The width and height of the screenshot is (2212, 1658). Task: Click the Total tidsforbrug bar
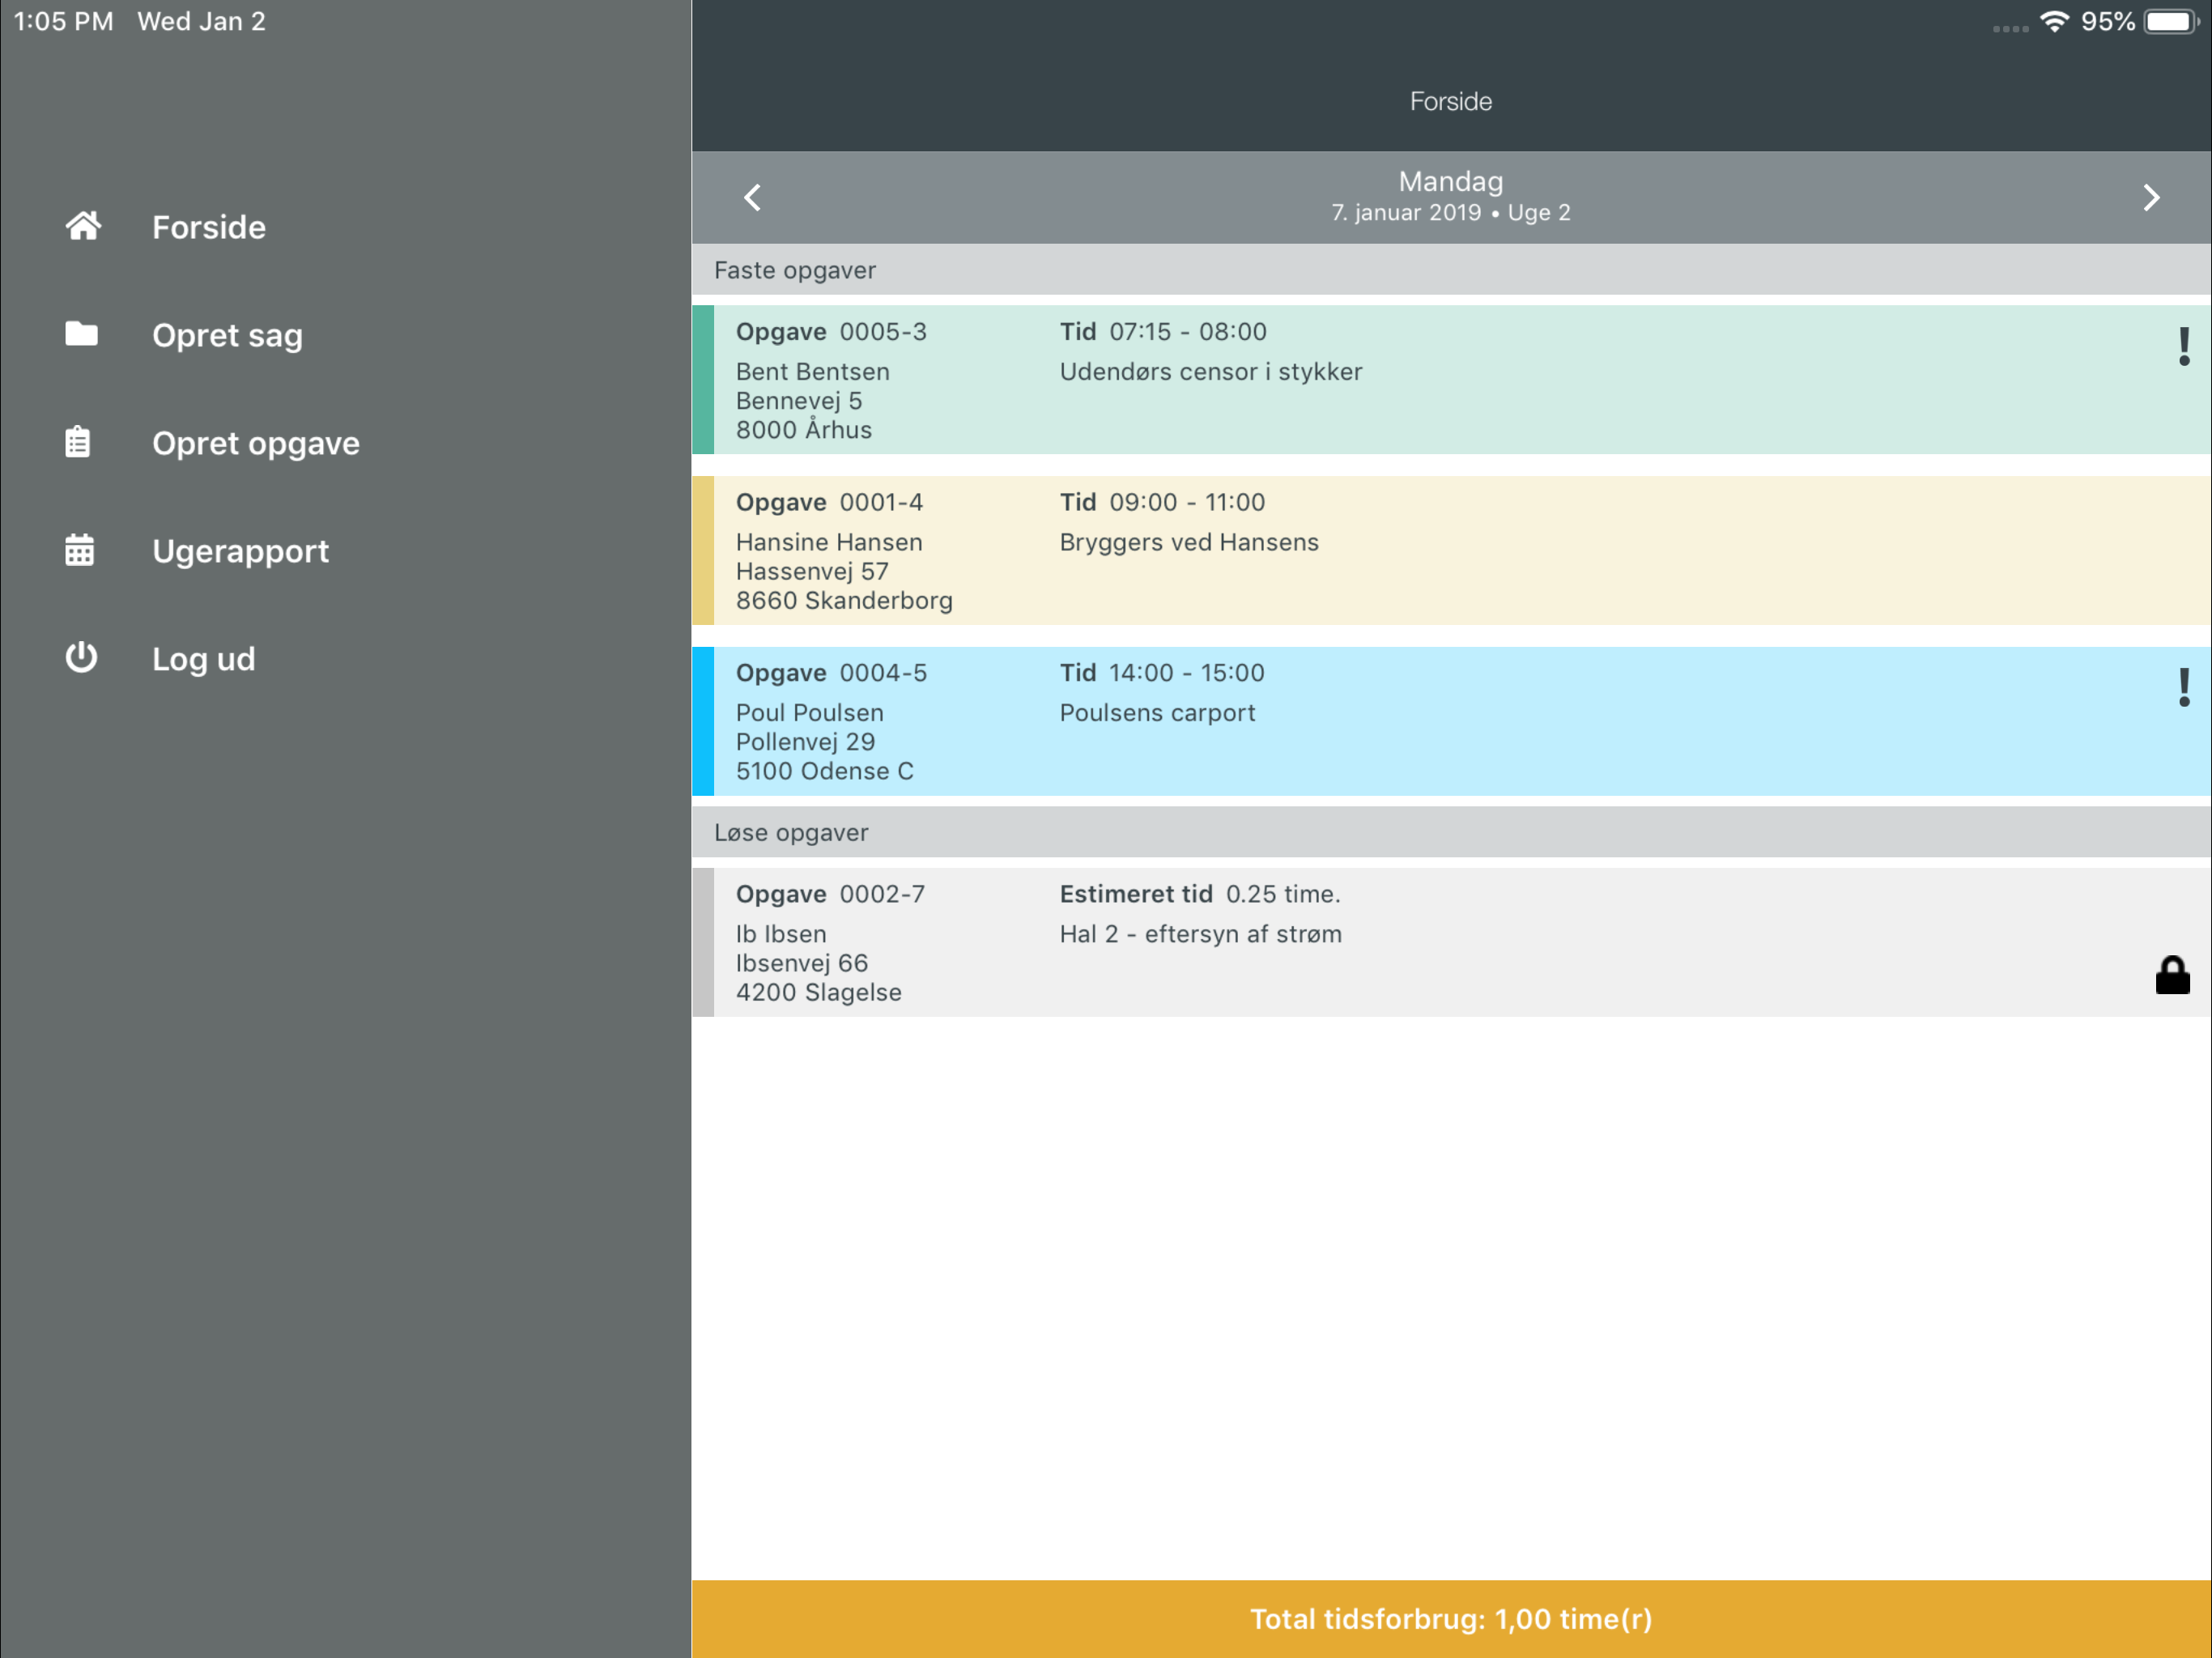(x=1451, y=1619)
